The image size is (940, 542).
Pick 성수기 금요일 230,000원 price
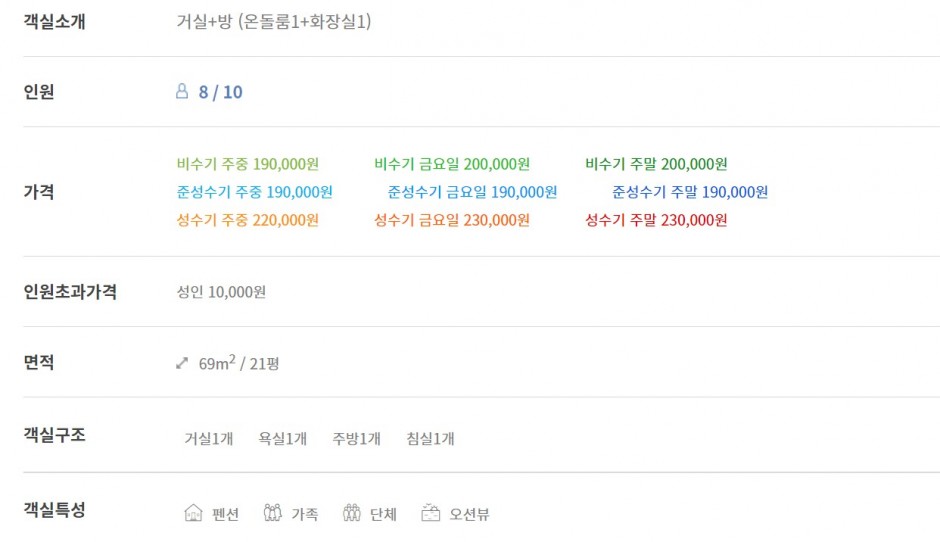(x=452, y=220)
